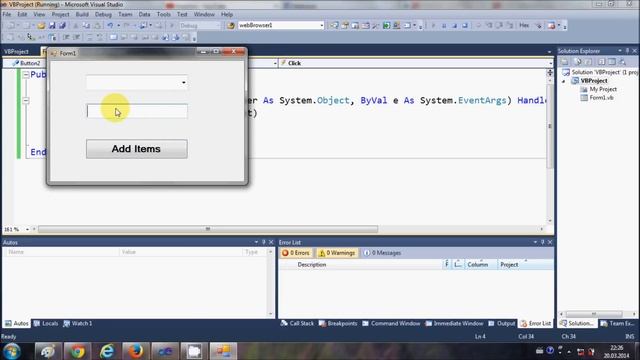
Task: Switch to the Output tab
Action: pos(502,323)
